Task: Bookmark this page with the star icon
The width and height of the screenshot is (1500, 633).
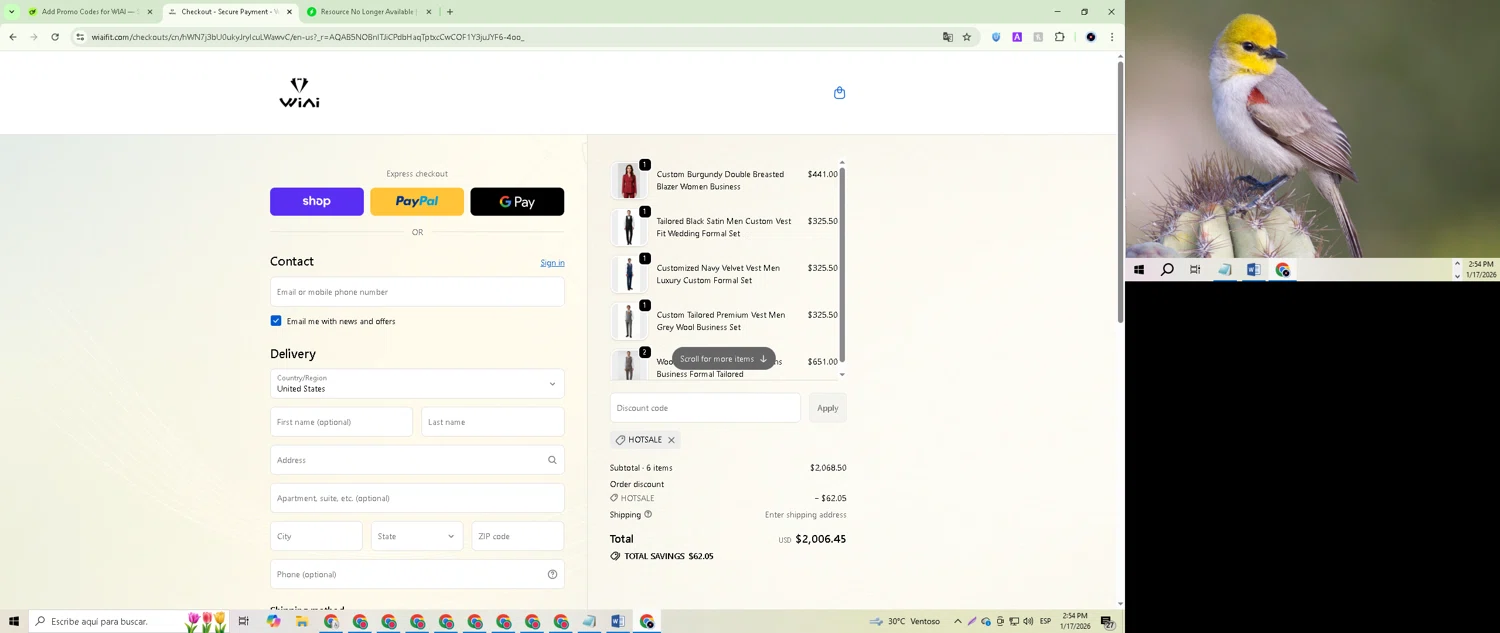Action: [967, 37]
